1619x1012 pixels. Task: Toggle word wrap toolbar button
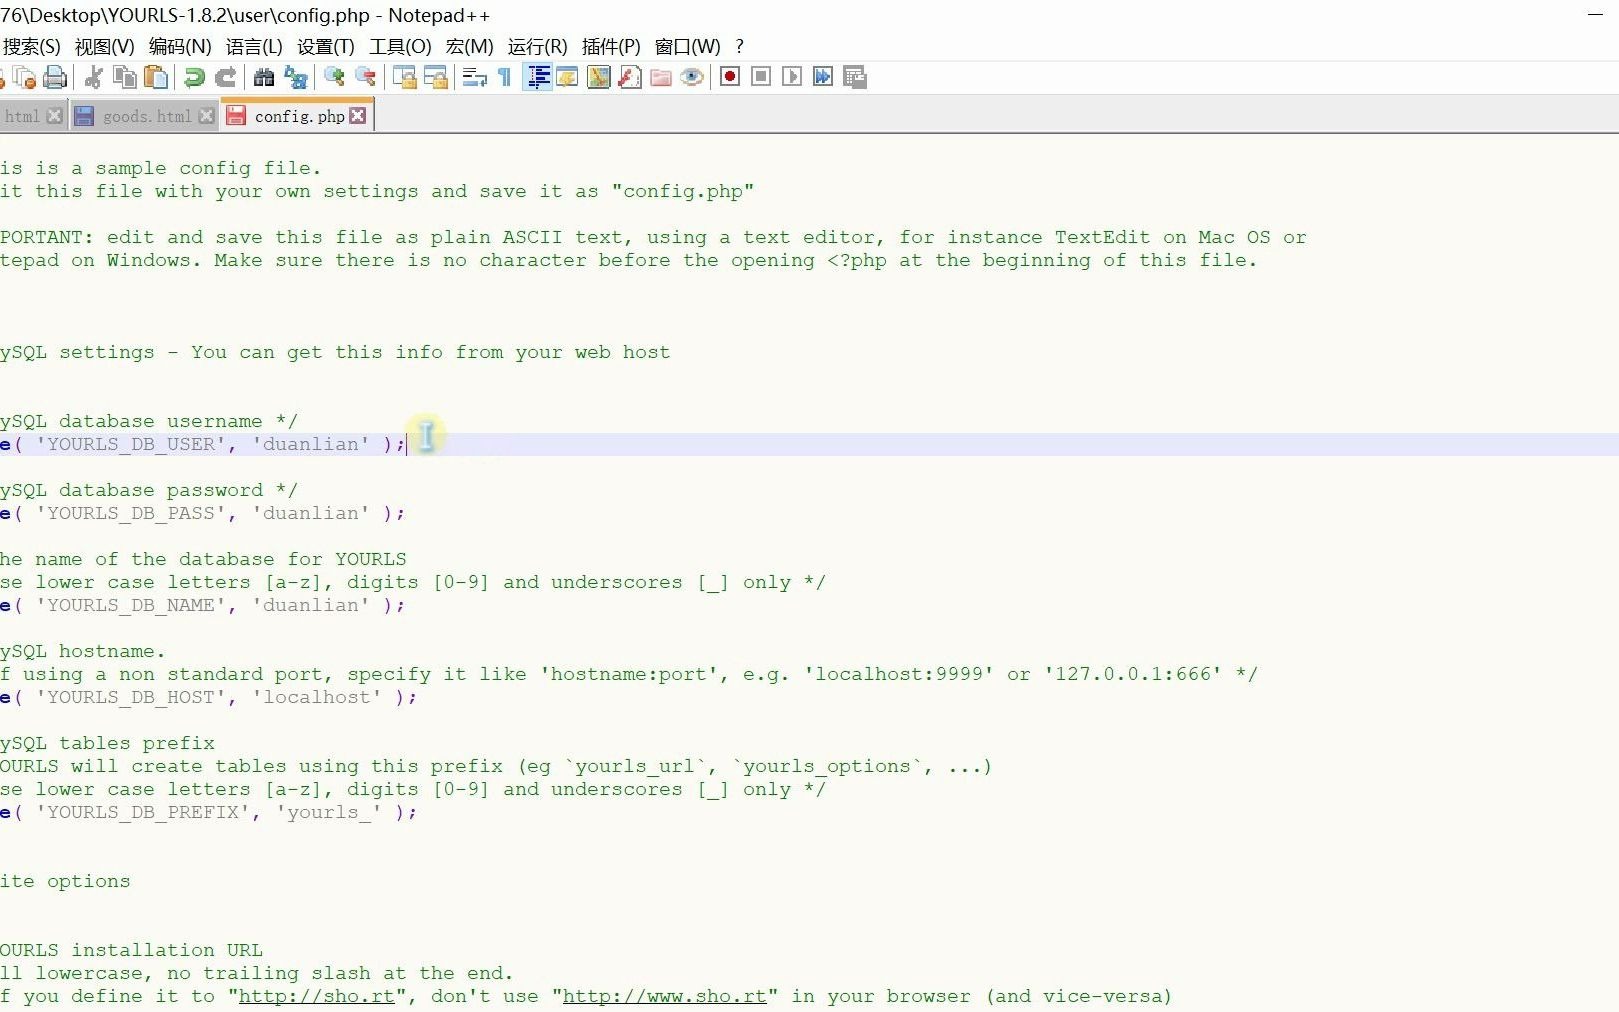click(475, 77)
